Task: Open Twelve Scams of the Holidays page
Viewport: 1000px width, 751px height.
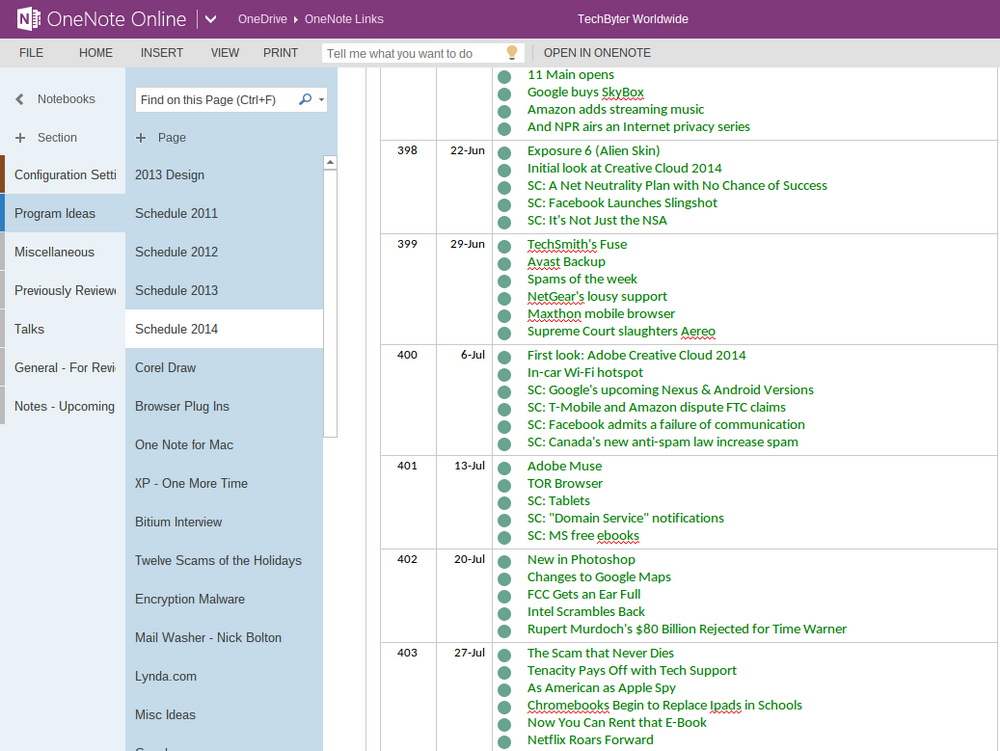Action: (x=224, y=560)
